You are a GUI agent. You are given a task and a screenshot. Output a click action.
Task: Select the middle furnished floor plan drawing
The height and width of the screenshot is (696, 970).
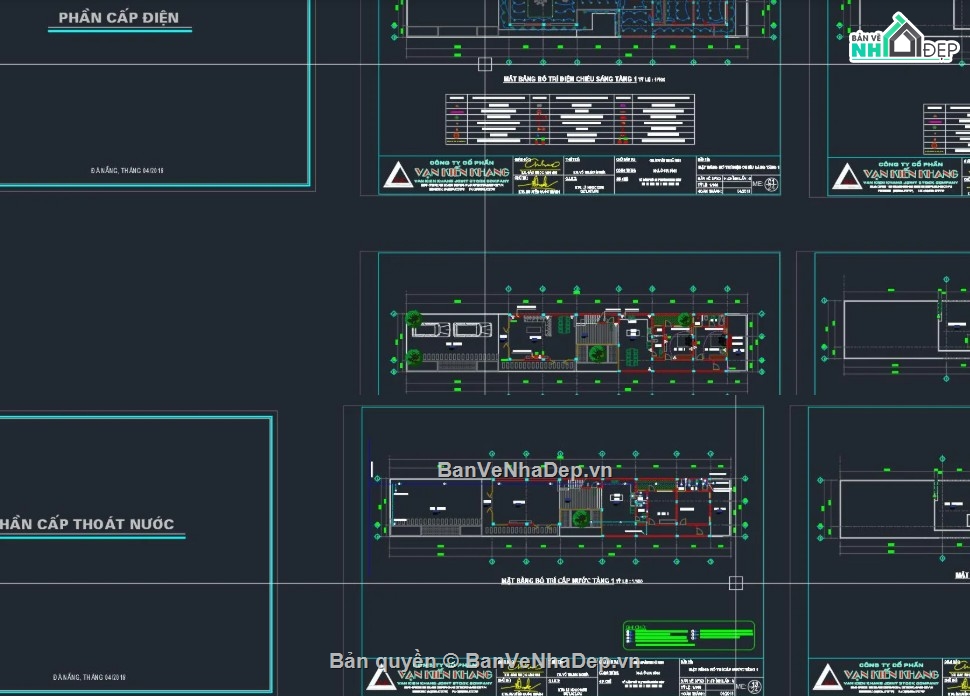(577, 338)
